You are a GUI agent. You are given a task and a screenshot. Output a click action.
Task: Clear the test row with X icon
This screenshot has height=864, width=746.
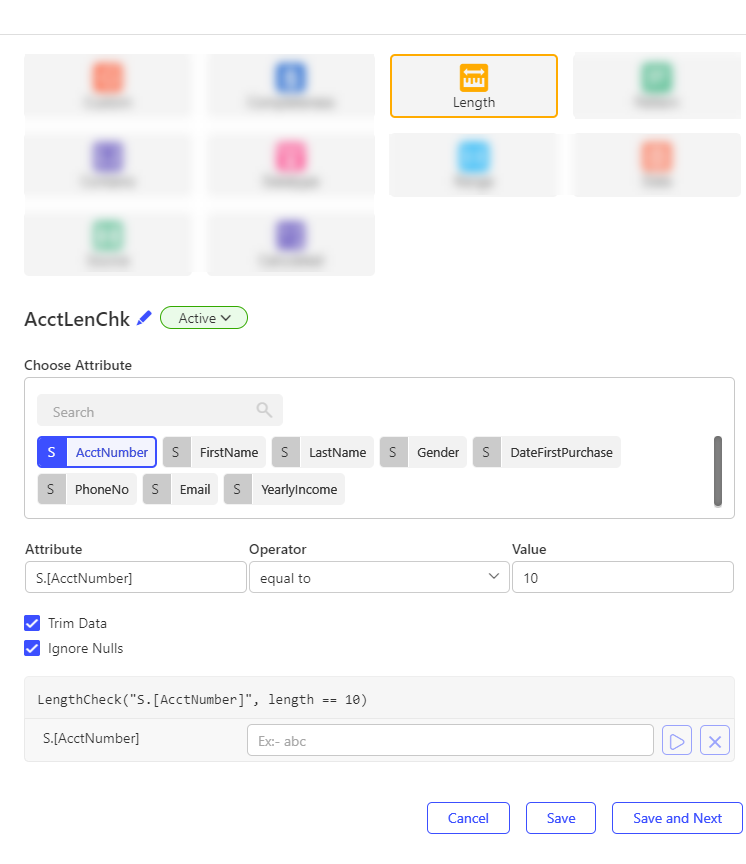[715, 741]
